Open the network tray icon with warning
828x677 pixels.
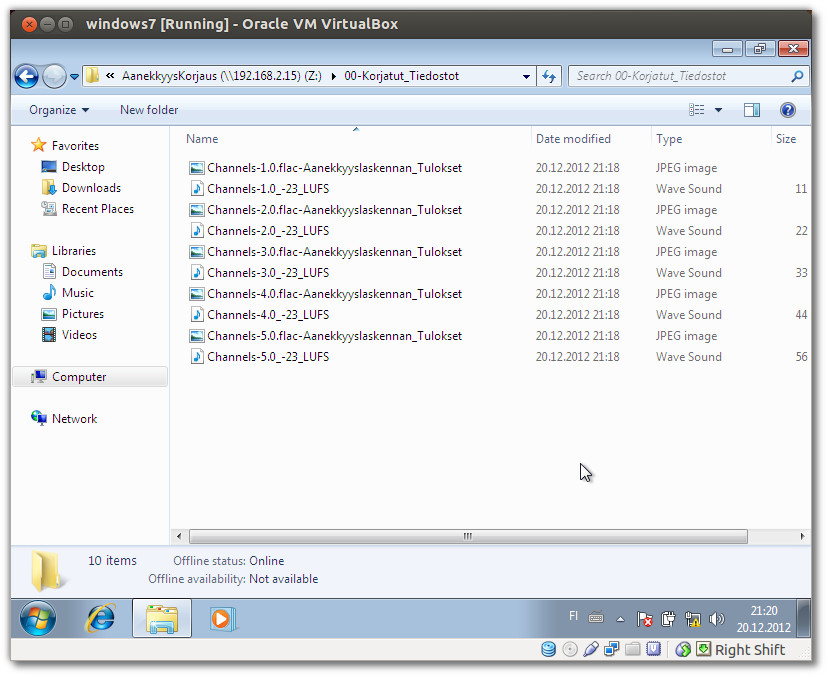point(692,618)
